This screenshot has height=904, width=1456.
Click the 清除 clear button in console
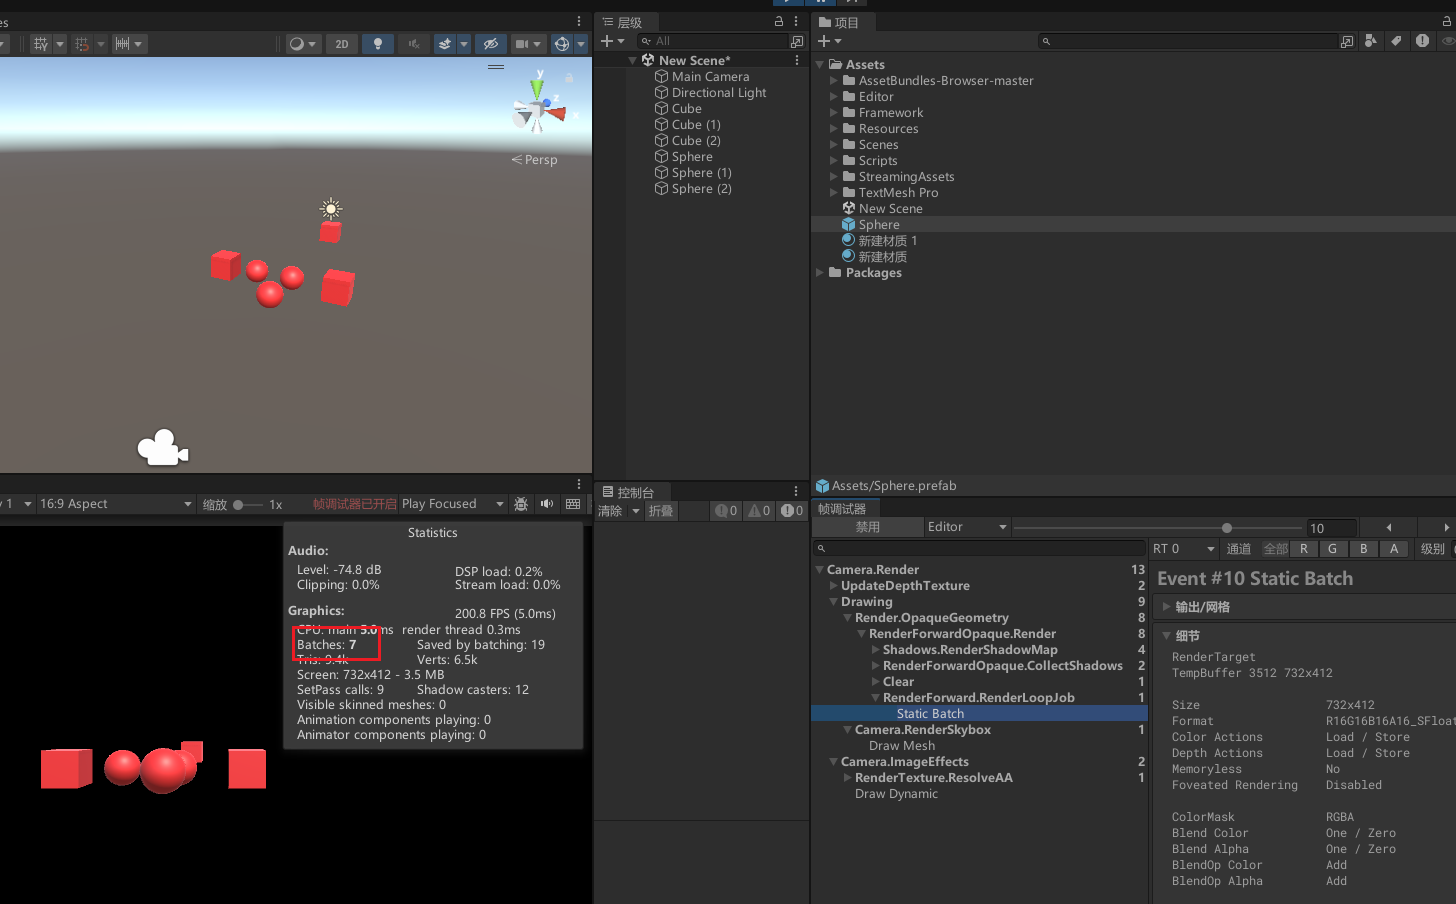pos(610,511)
